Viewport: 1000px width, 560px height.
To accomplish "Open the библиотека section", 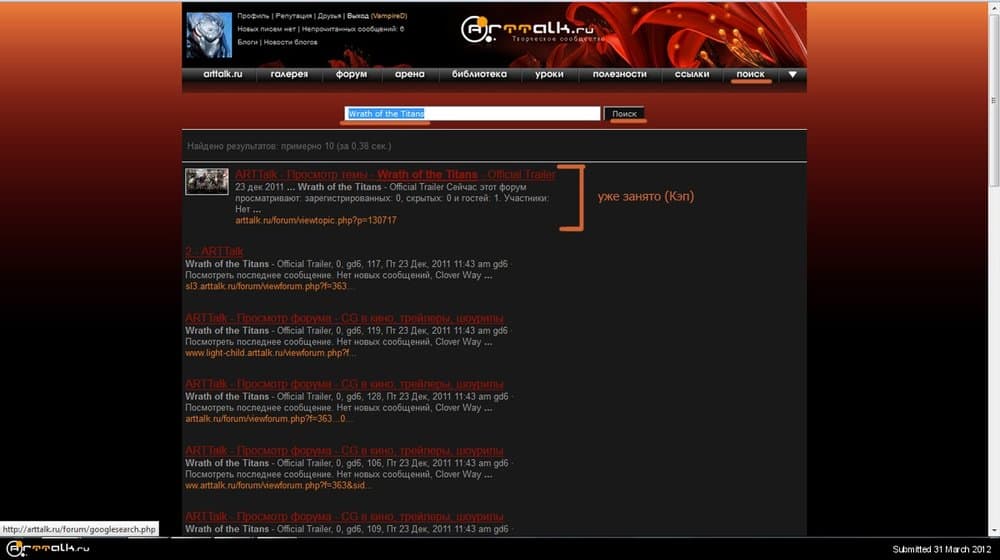I will point(479,74).
